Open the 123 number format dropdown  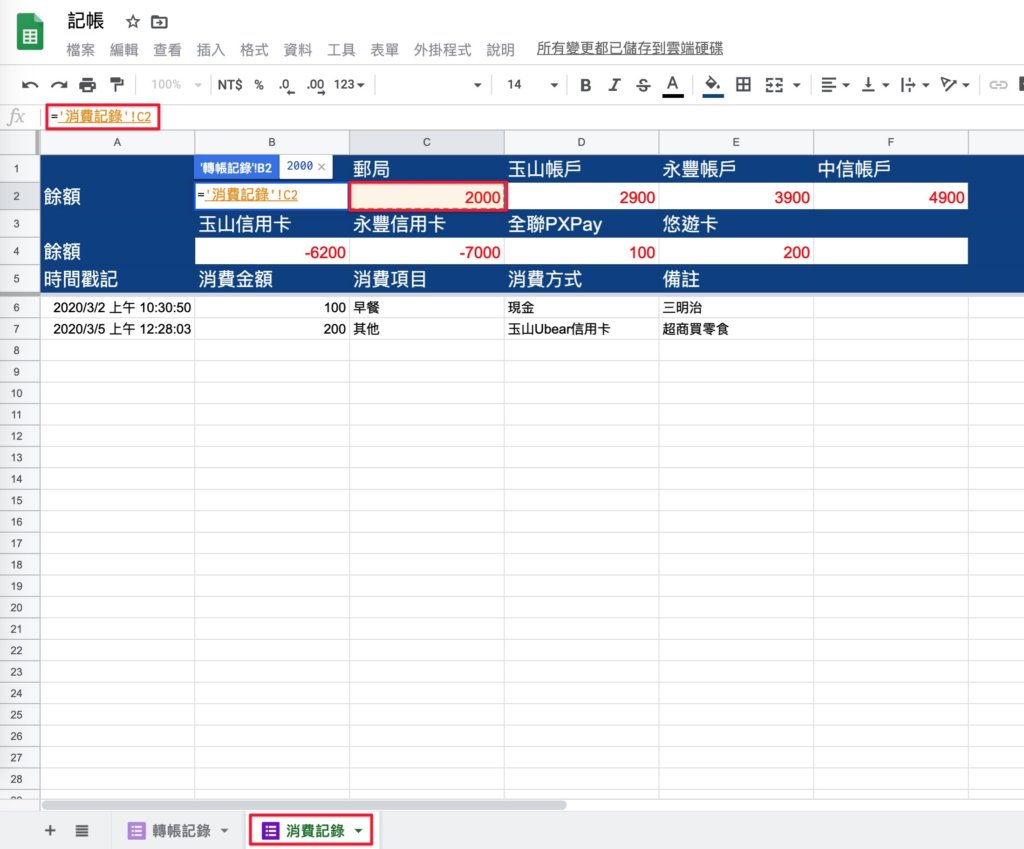tap(349, 85)
